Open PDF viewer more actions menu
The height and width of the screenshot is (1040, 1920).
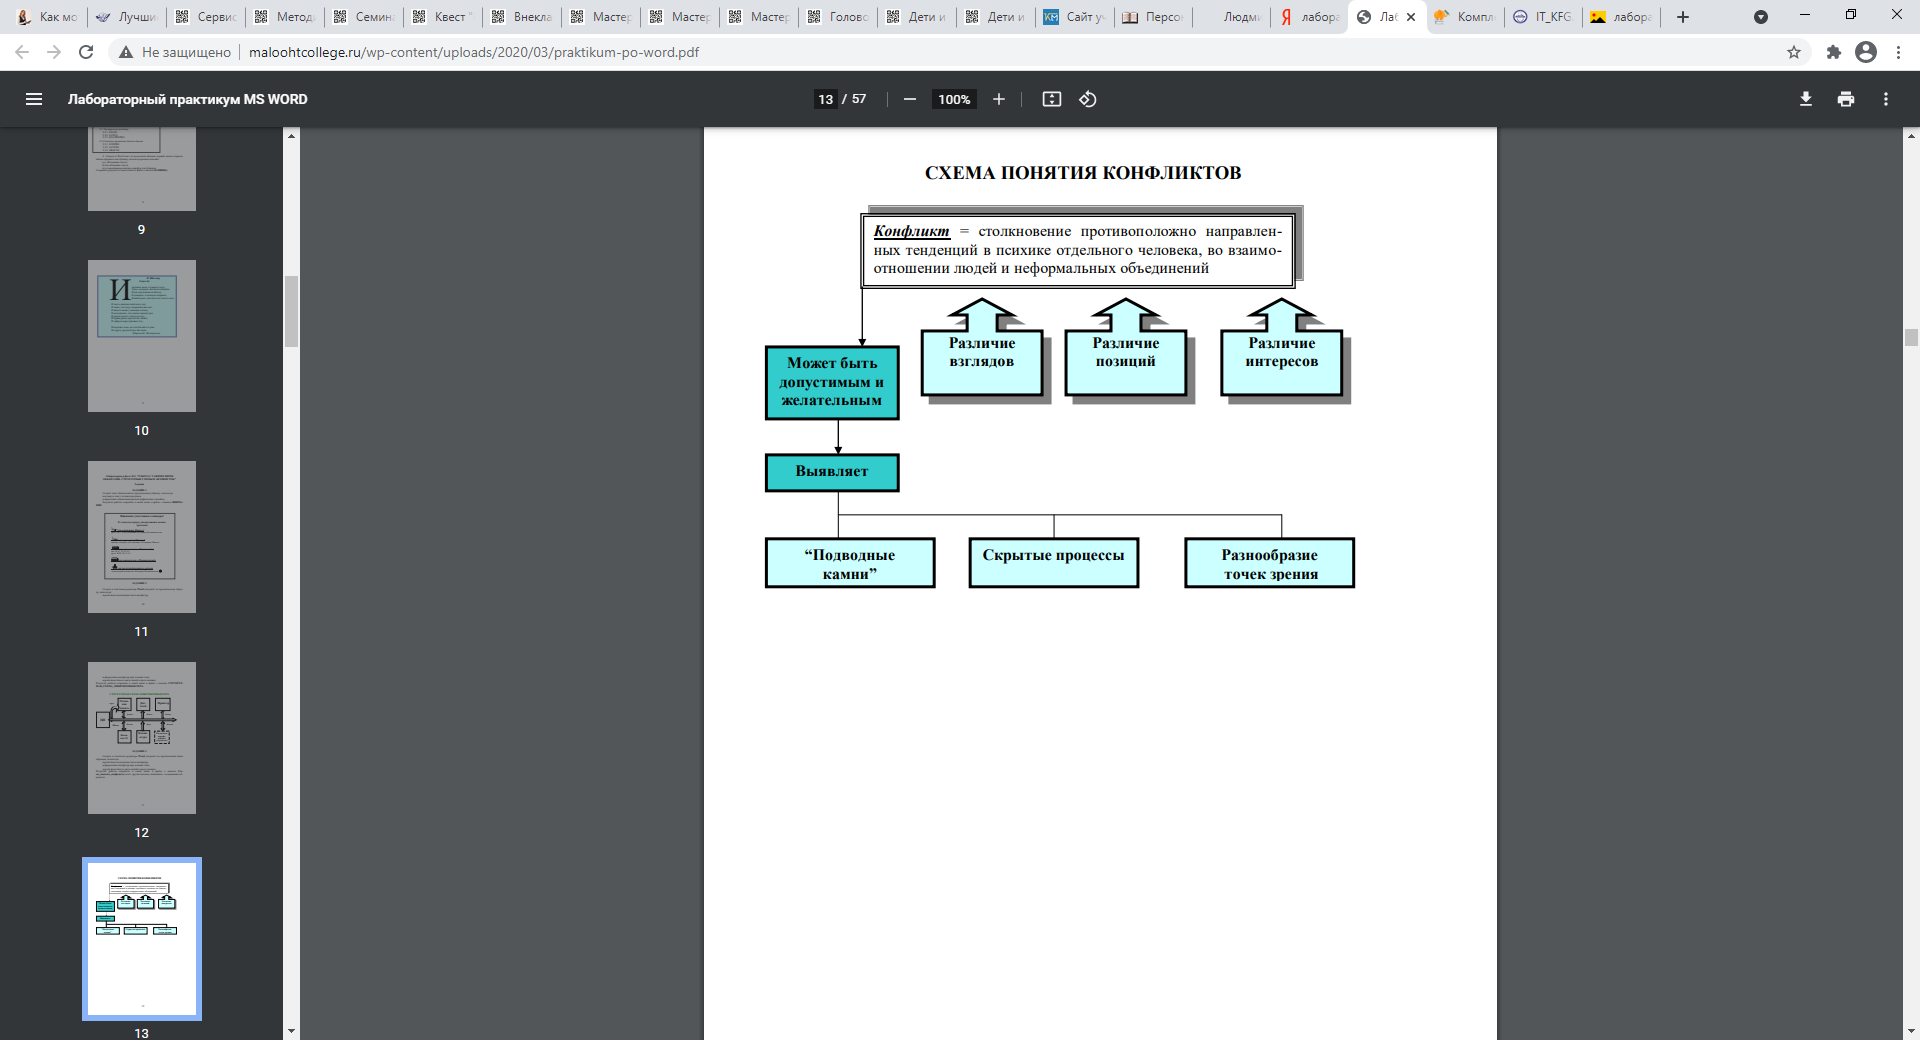coord(1886,99)
